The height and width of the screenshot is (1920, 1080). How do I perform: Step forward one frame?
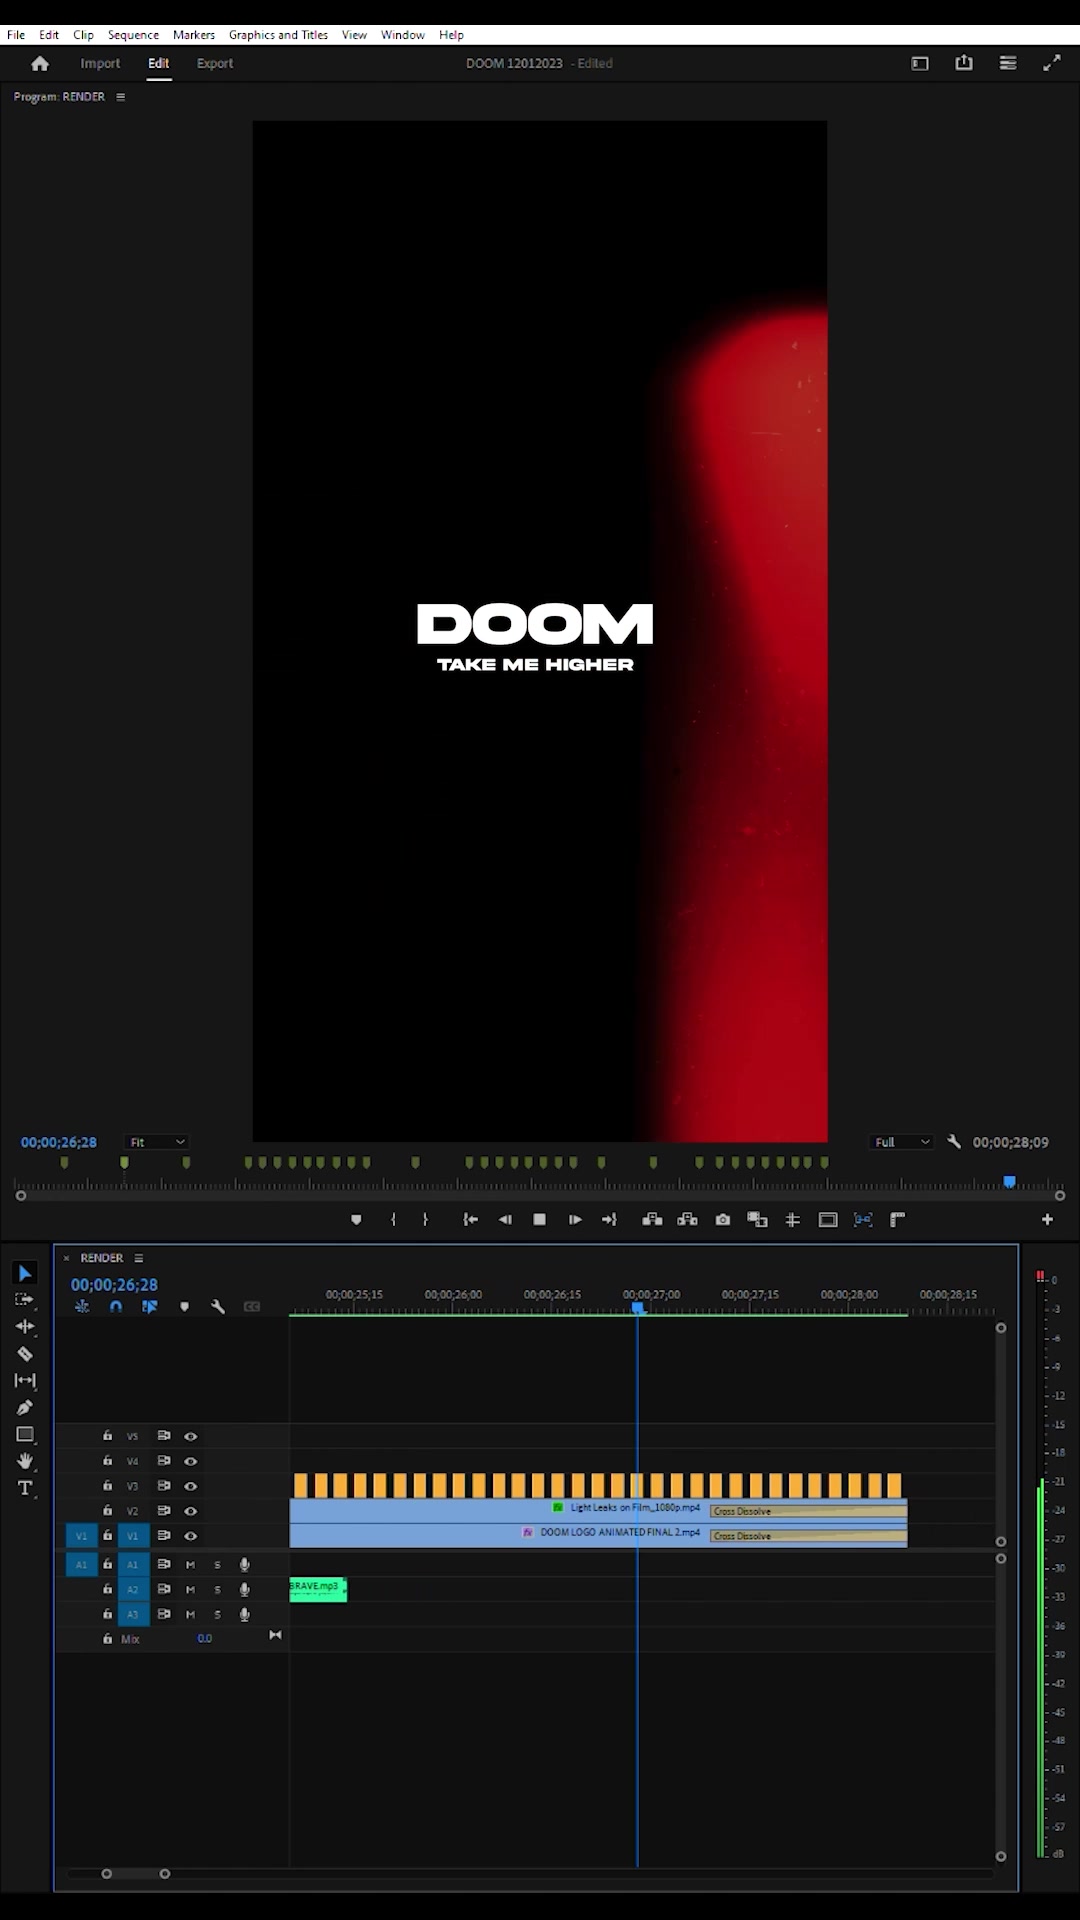575,1220
